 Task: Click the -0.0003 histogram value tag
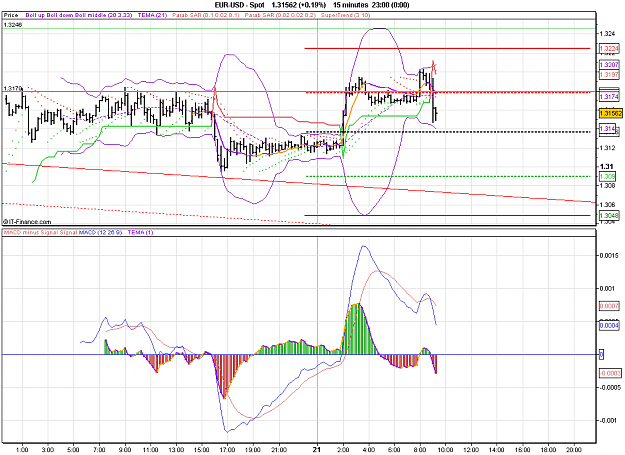pos(610,373)
